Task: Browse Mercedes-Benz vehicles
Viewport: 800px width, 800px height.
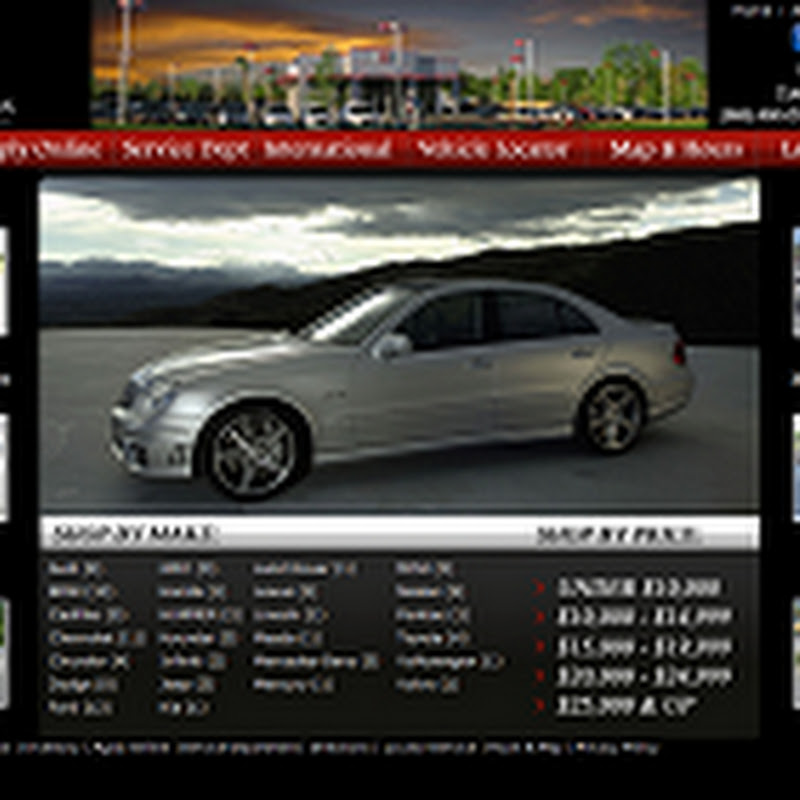Action: [316, 662]
